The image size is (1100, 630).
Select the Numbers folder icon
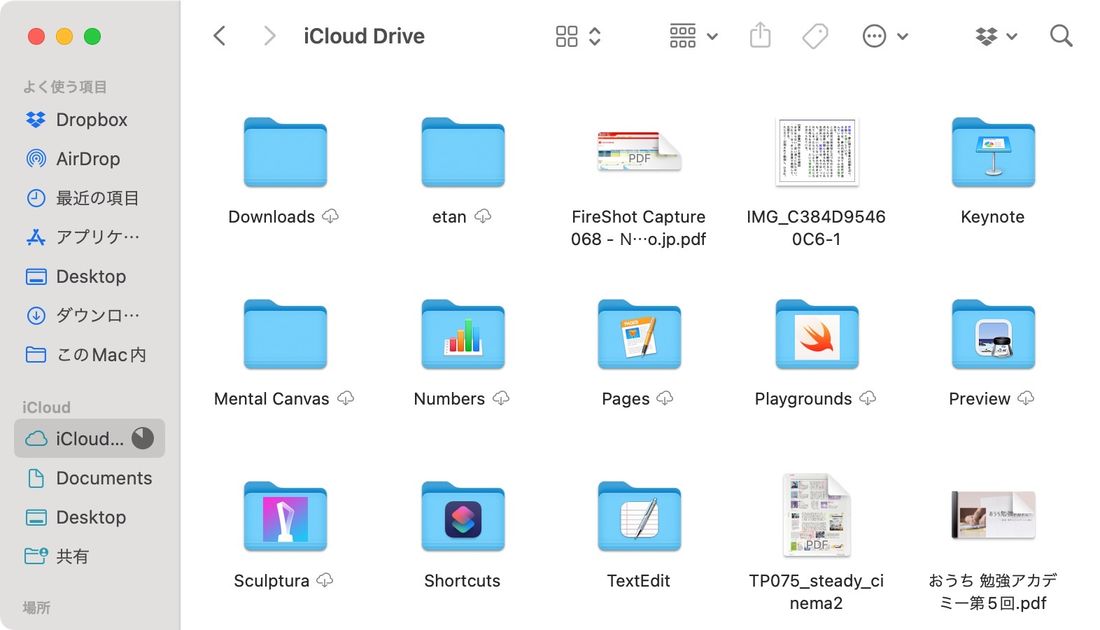tap(463, 334)
